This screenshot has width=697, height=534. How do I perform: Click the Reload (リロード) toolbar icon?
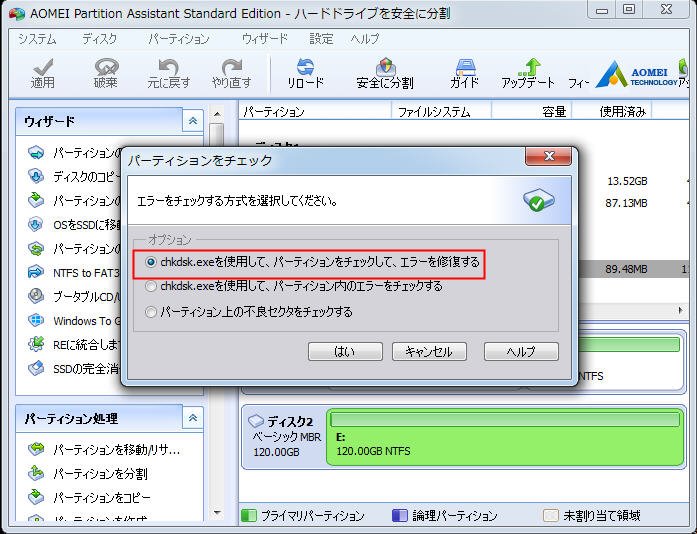pos(305,67)
